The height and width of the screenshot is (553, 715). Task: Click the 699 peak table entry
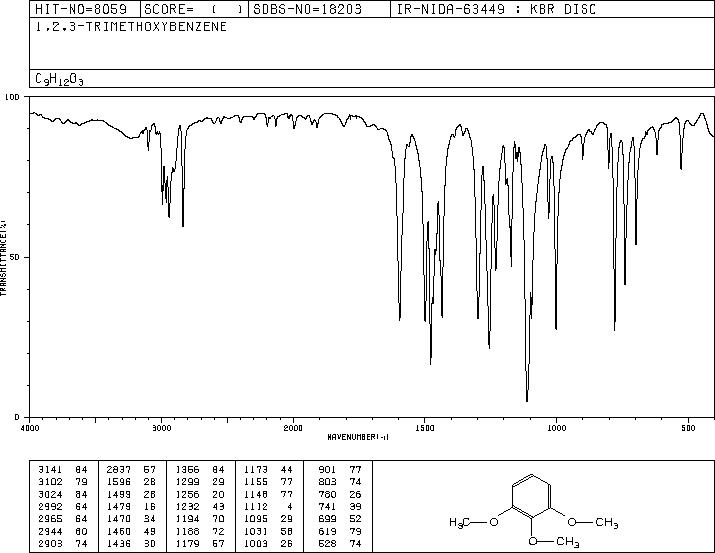[x=340, y=519]
